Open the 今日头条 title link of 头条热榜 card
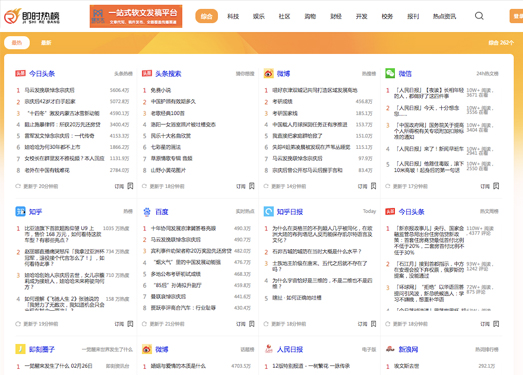 42,73
